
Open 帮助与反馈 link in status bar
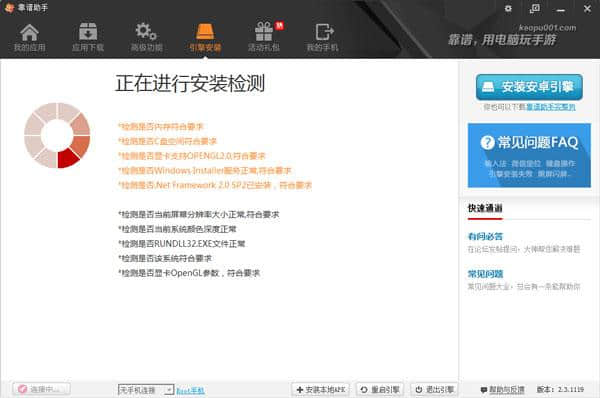[502, 390]
